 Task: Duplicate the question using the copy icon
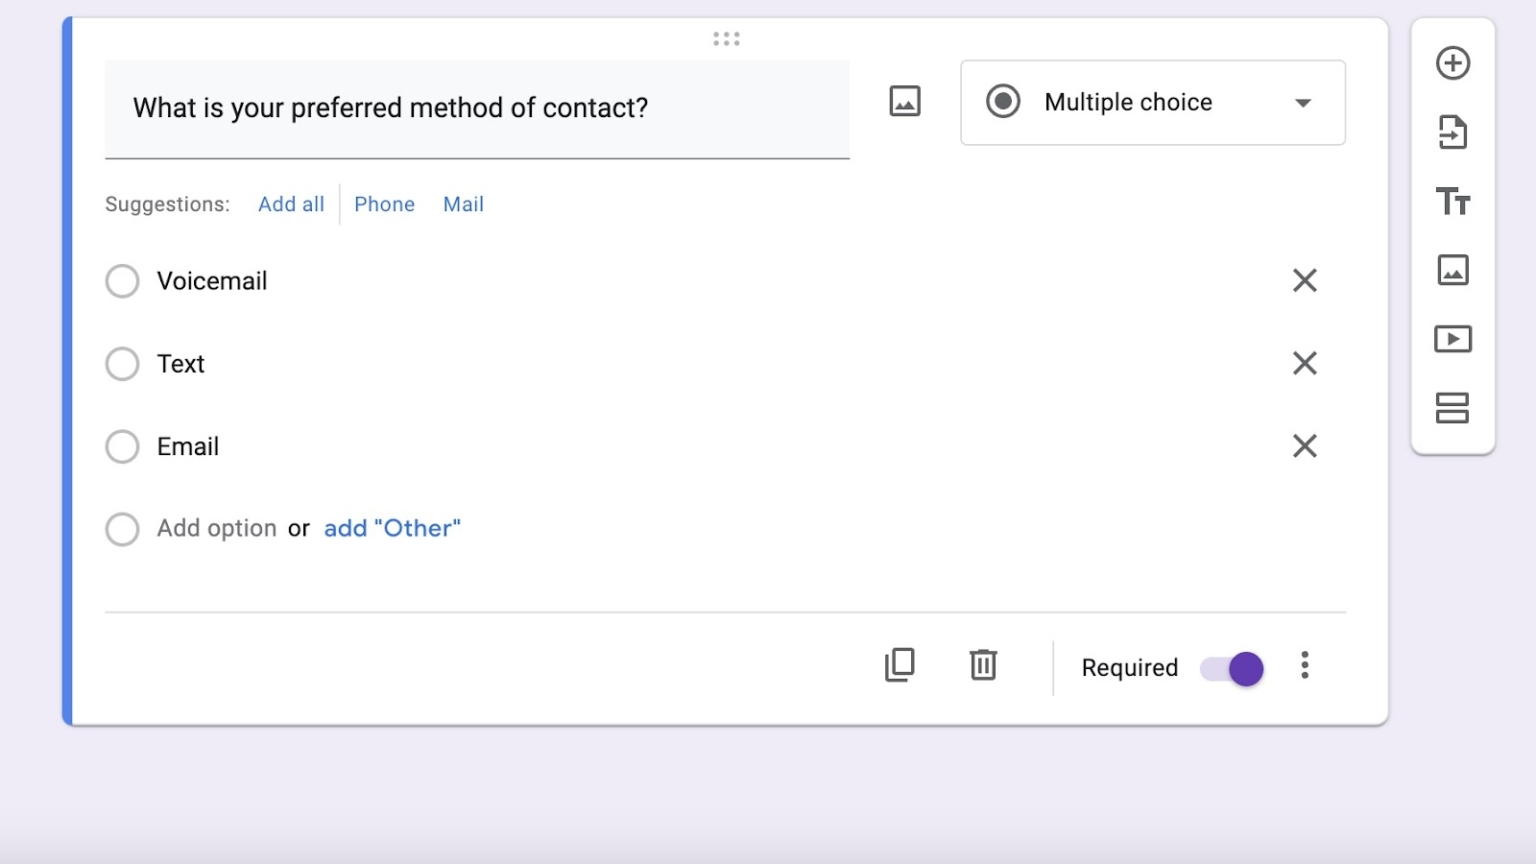899,666
